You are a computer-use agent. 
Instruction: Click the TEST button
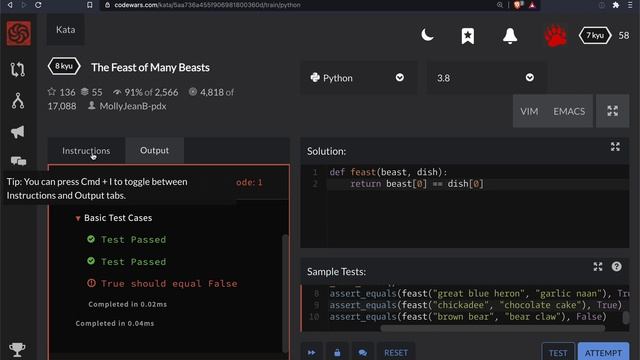(x=558, y=352)
